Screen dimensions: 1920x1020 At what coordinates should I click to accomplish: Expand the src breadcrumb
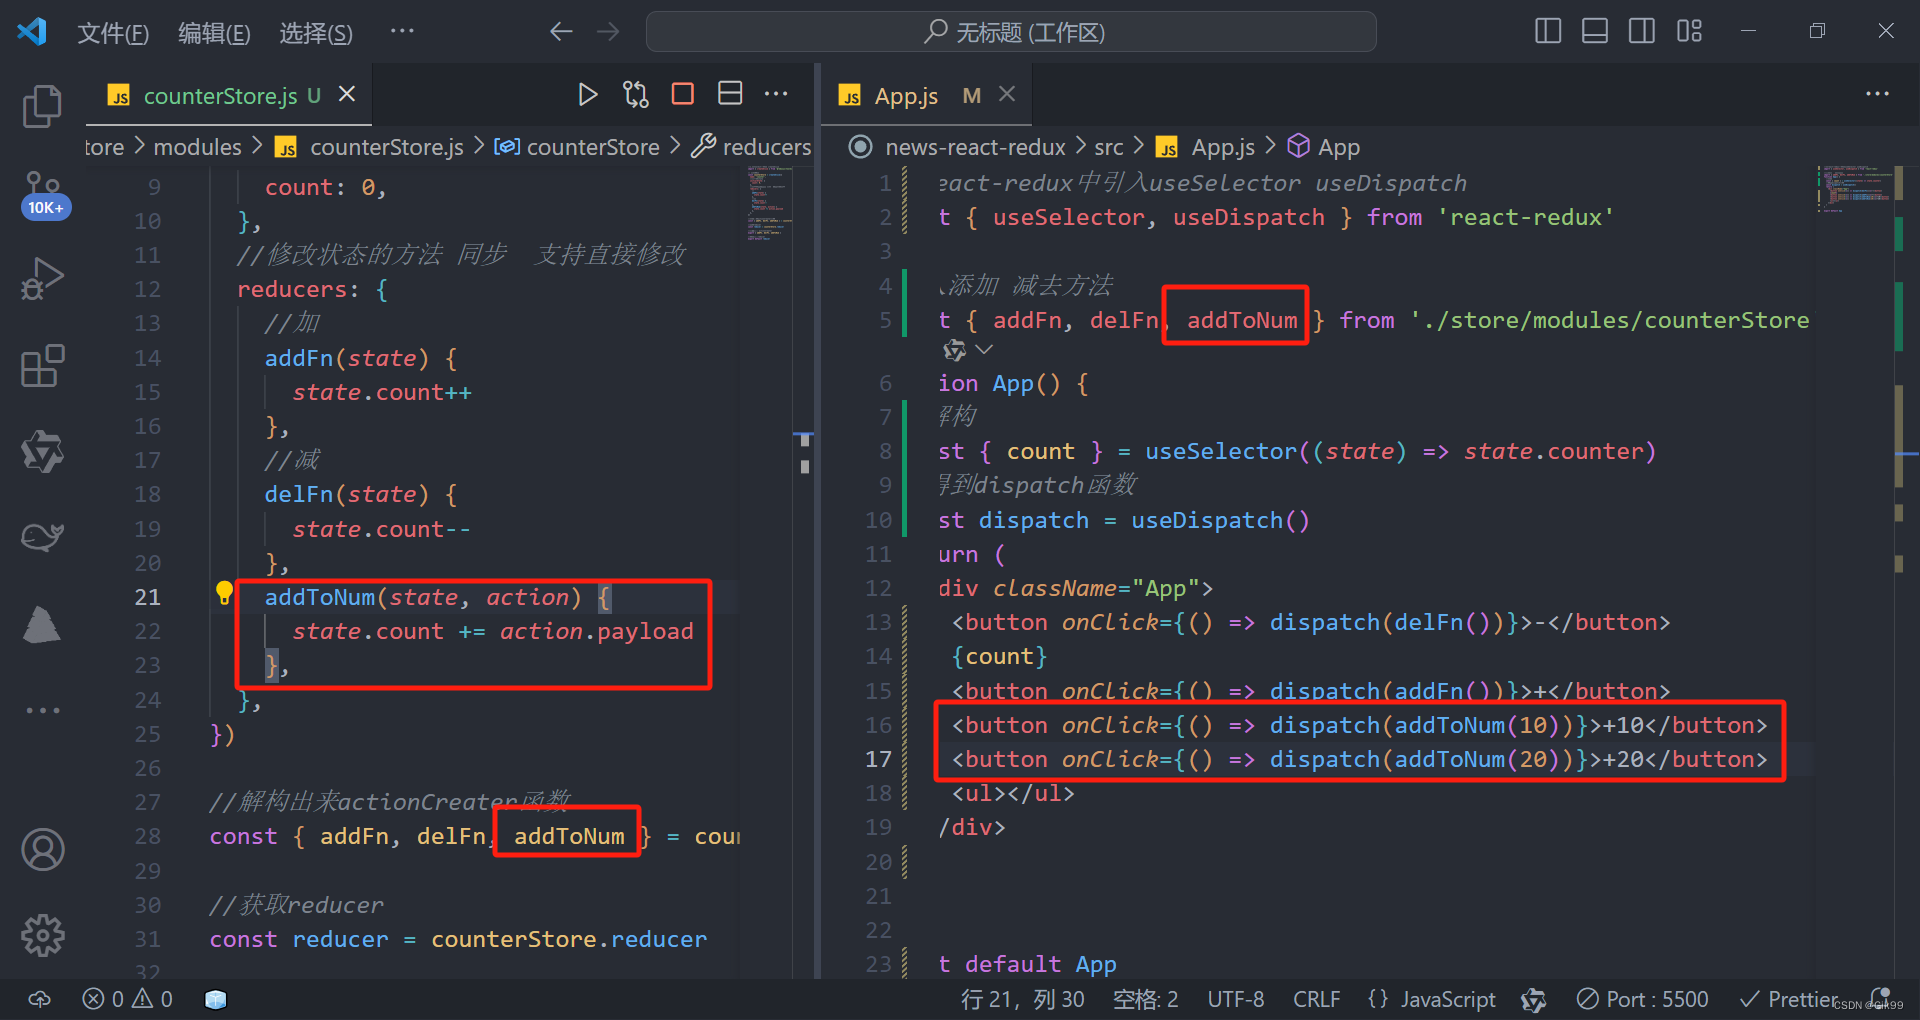point(1108,147)
